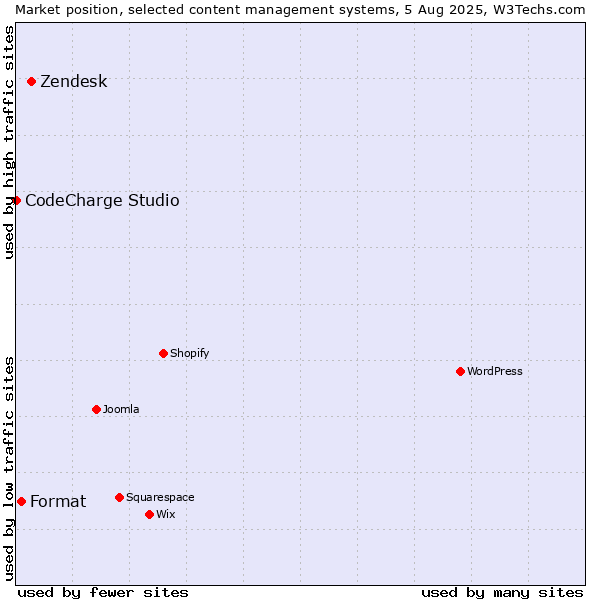Click the Shopify red diamond marker
The image size is (600, 600).
(163, 353)
